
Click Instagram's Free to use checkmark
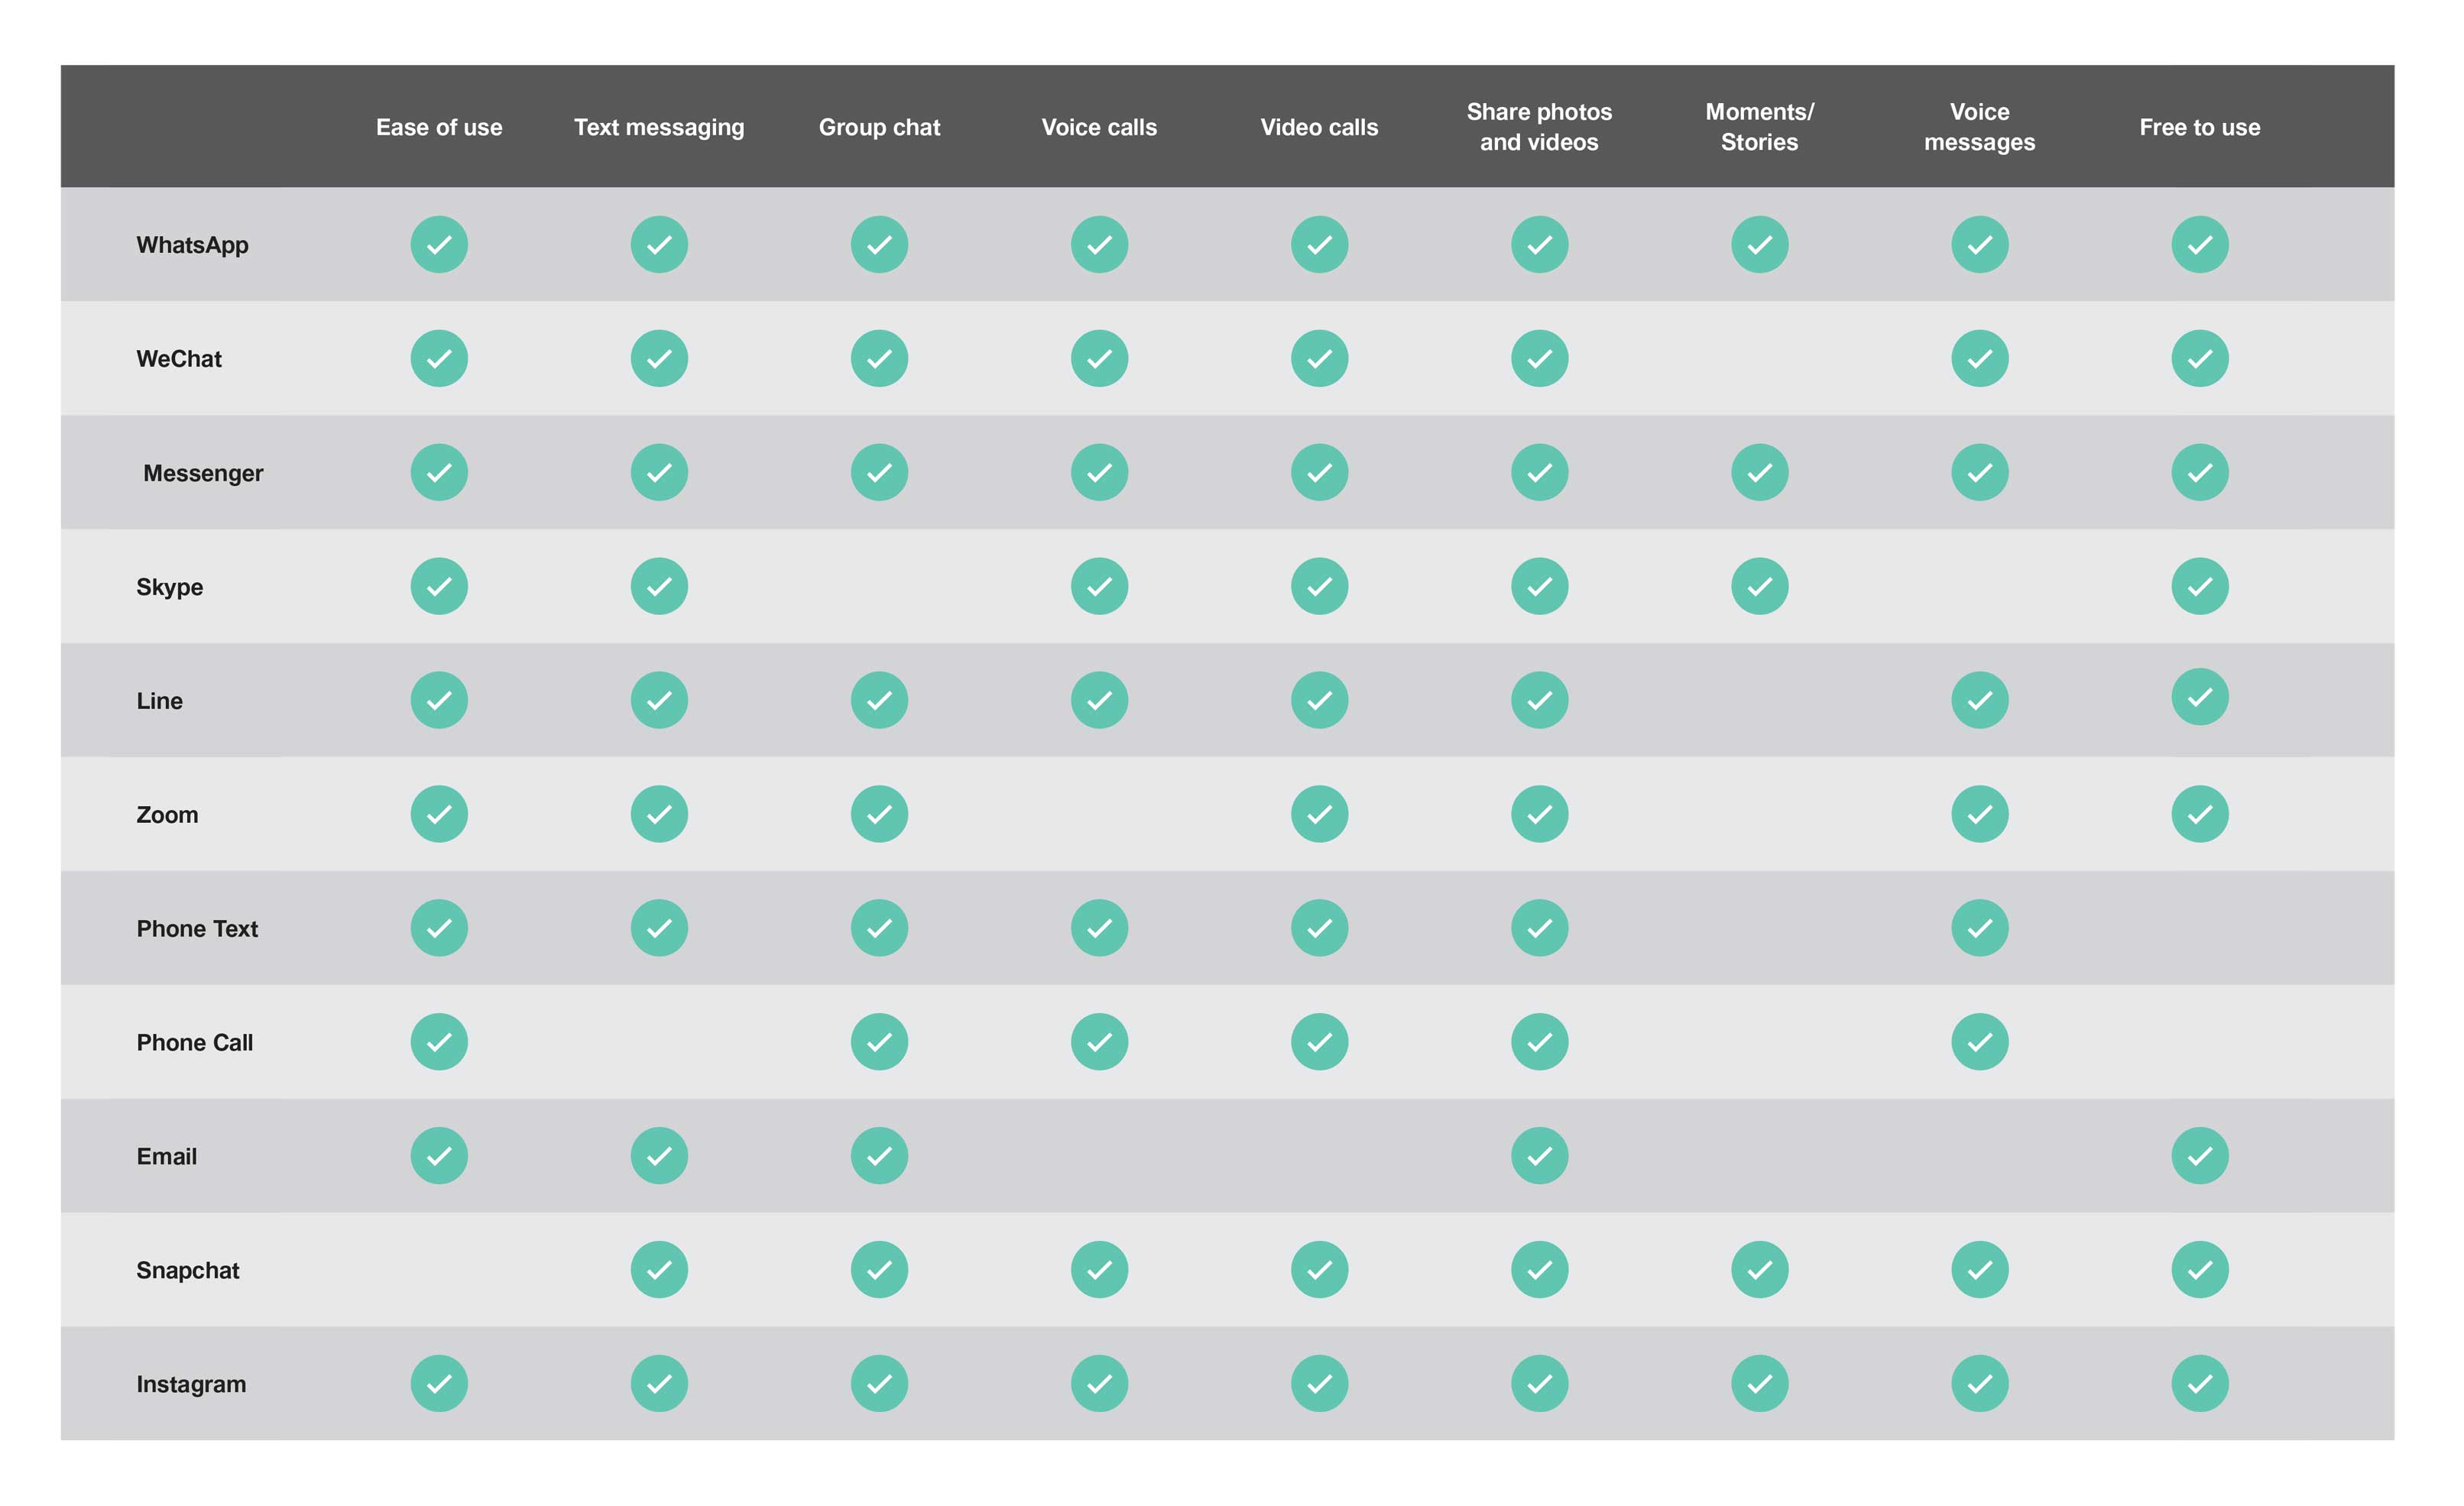point(2199,1384)
